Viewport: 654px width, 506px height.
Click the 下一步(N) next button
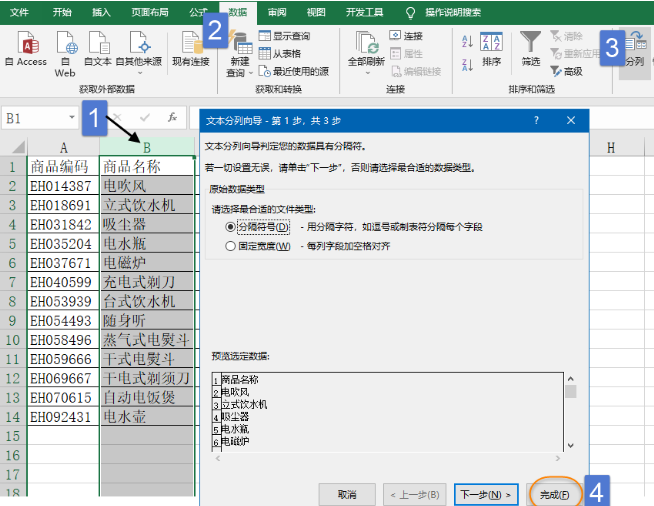[x=486, y=495]
